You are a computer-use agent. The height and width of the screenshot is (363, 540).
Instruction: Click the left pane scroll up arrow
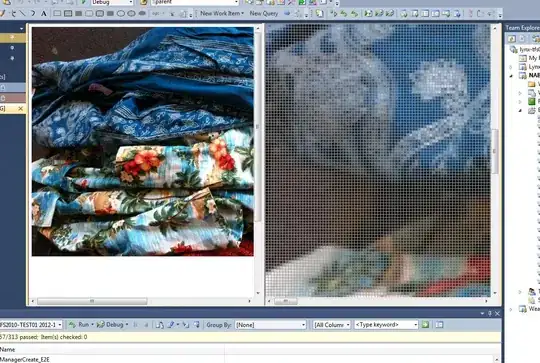point(258,28)
